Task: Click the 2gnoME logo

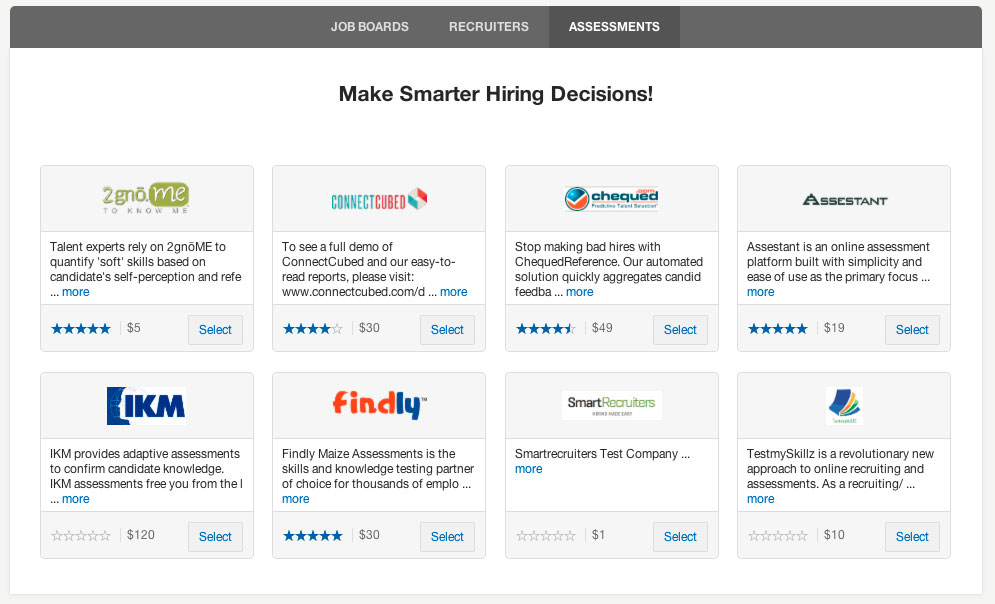Action: [x=146, y=199]
